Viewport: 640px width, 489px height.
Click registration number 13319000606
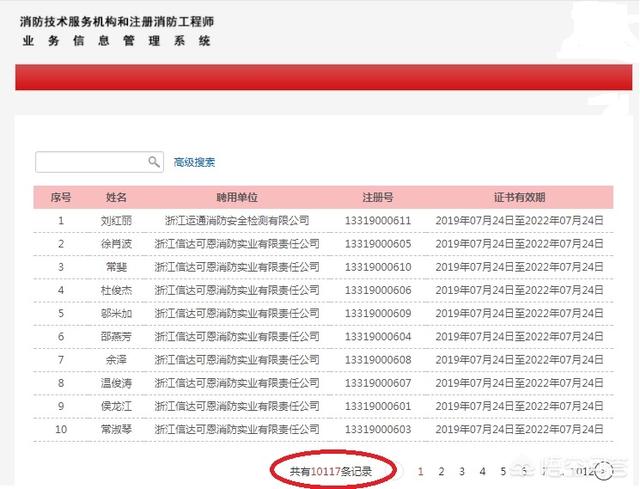click(x=378, y=290)
